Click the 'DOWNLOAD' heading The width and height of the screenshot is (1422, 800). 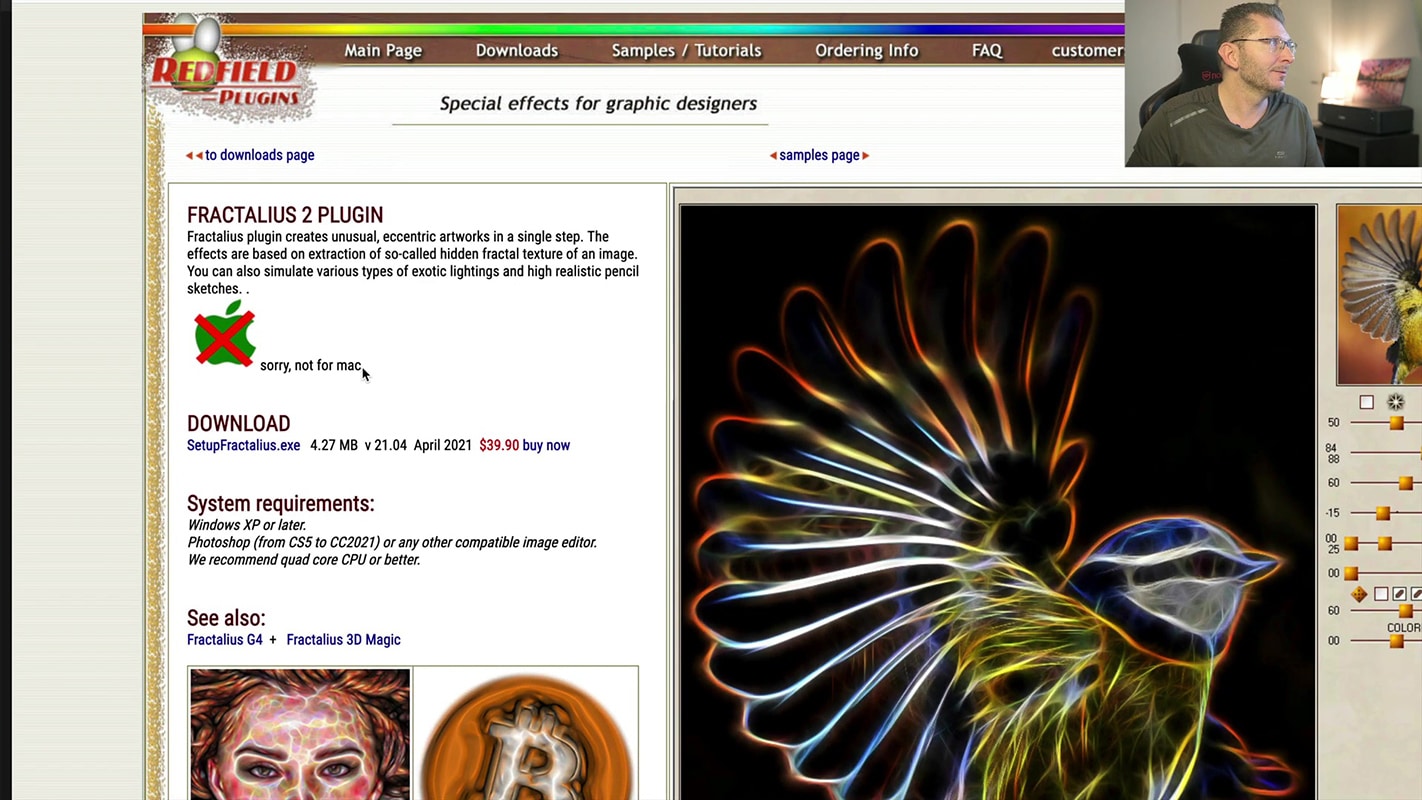click(238, 424)
